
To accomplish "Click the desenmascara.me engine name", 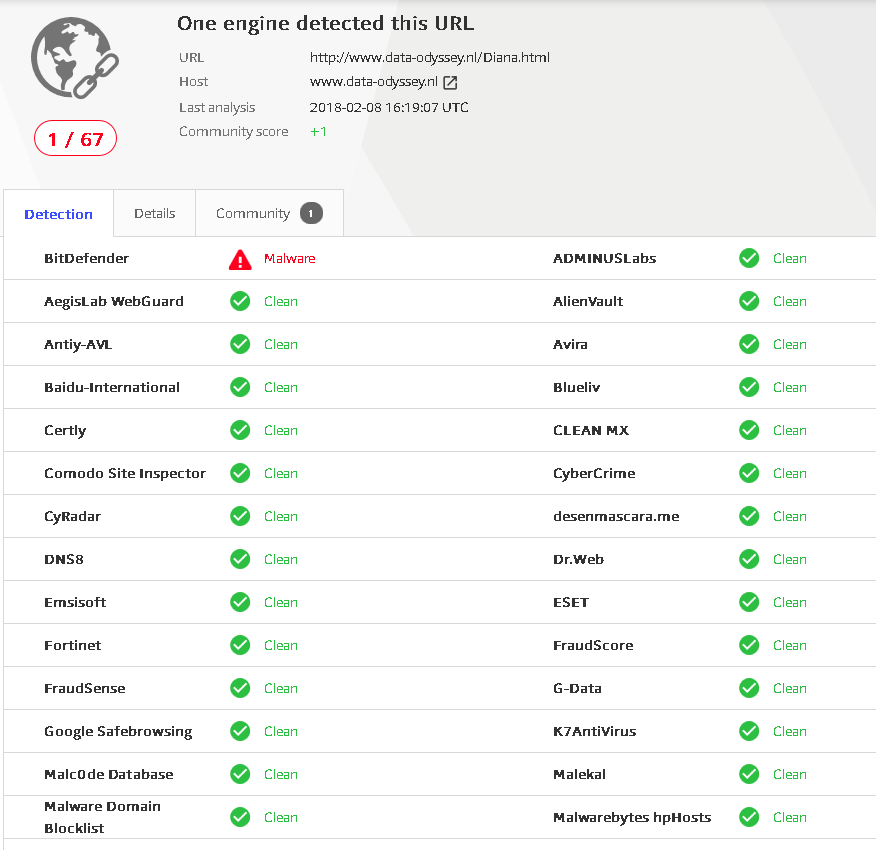I will tap(616, 516).
